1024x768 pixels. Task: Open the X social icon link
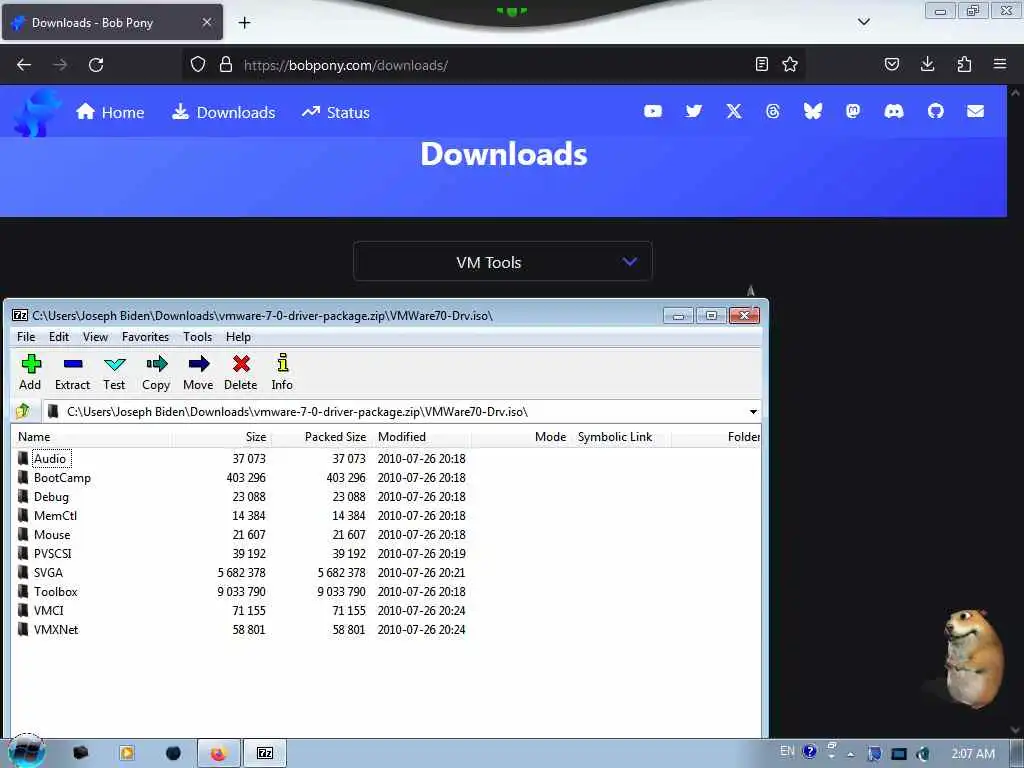[734, 112]
